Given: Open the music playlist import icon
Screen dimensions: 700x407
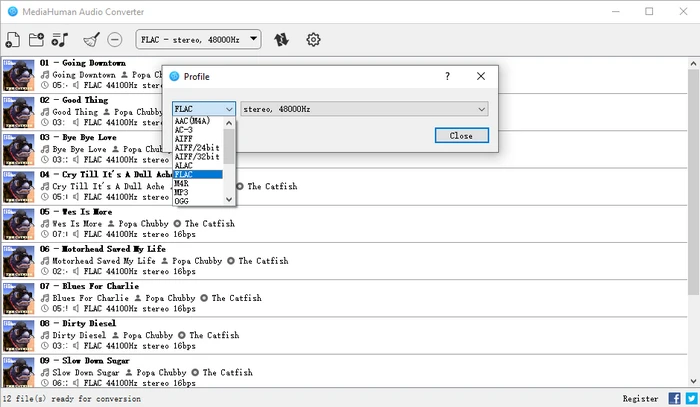Looking at the screenshot, I should pos(60,40).
